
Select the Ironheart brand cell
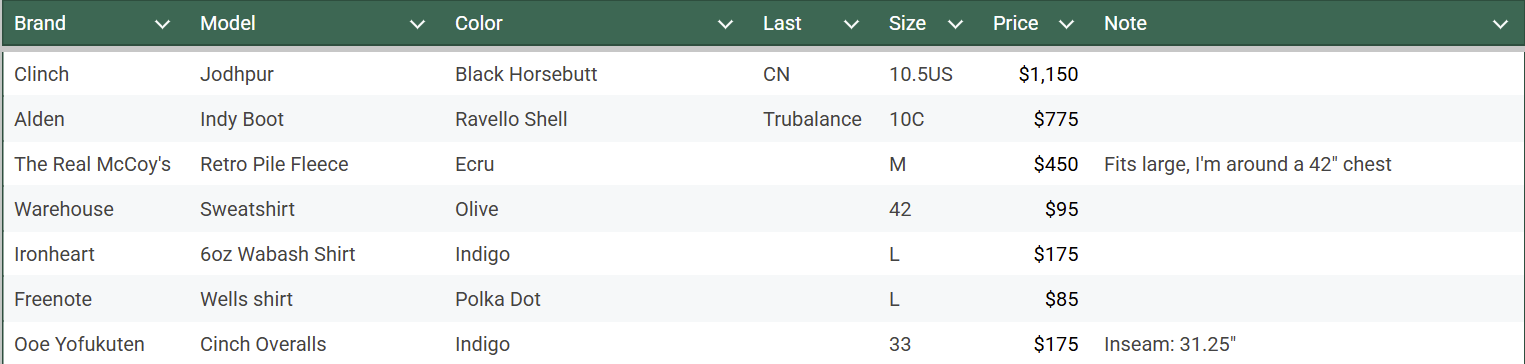point(55,254)
